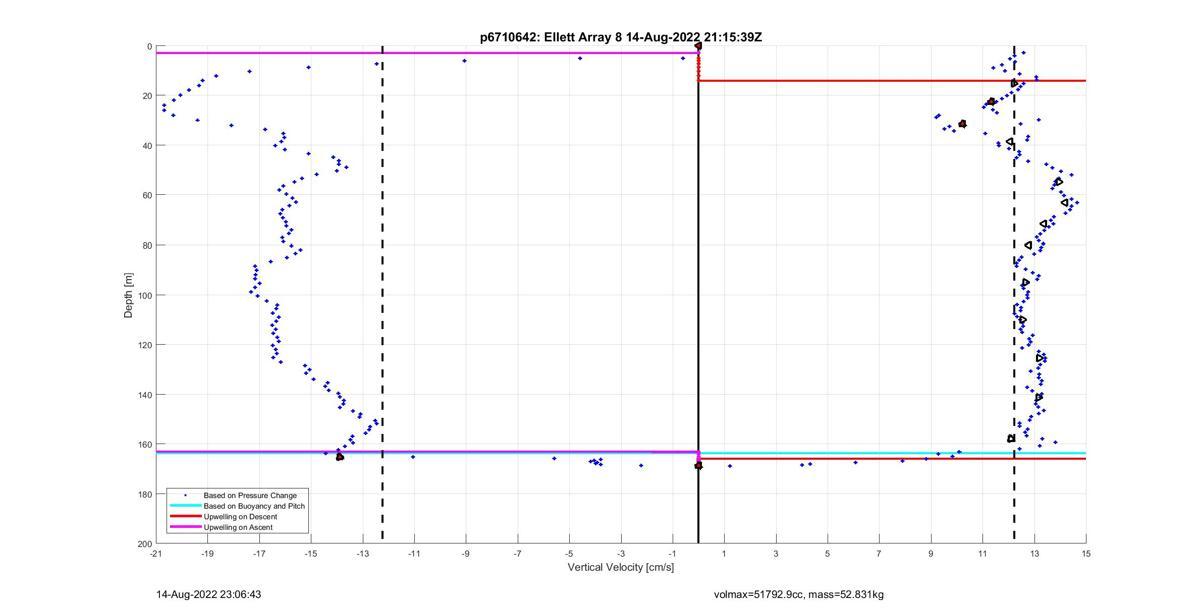Image resolution: width=1200 pixels, height=611 pixels.
Task: Click depth axis tick label "180"
Action: [x=143, y=494]
